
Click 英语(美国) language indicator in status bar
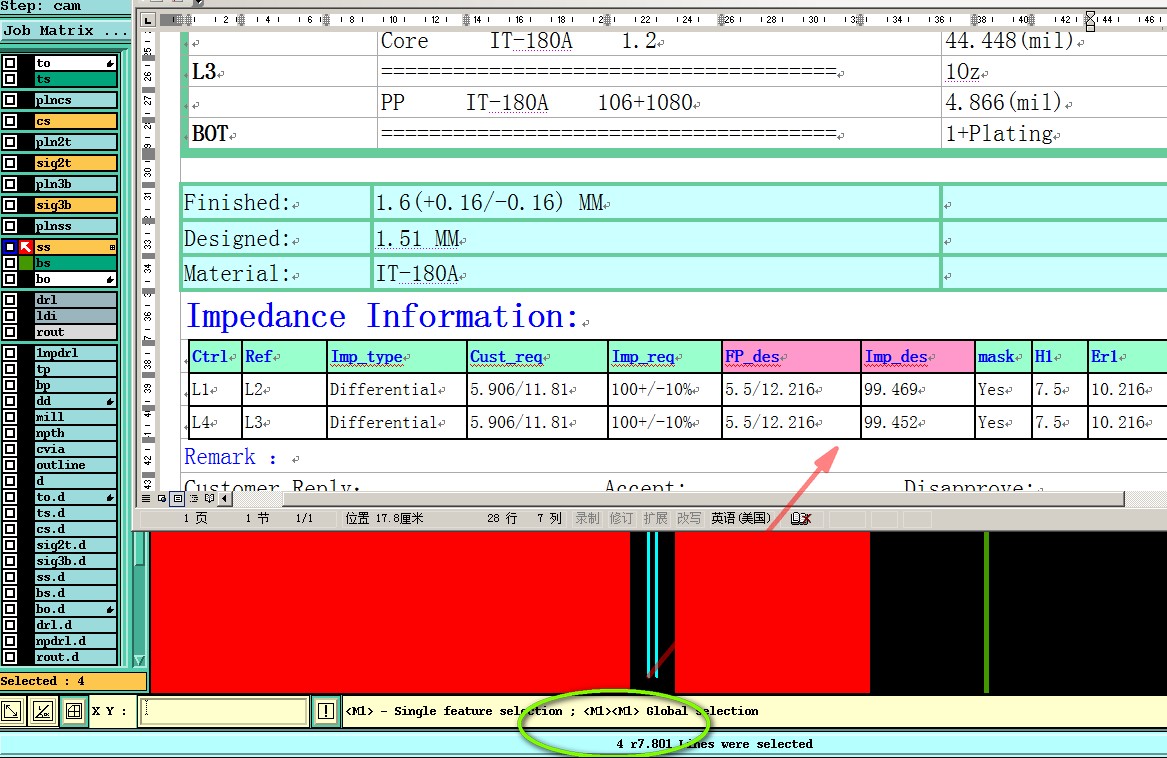[741, 518]
